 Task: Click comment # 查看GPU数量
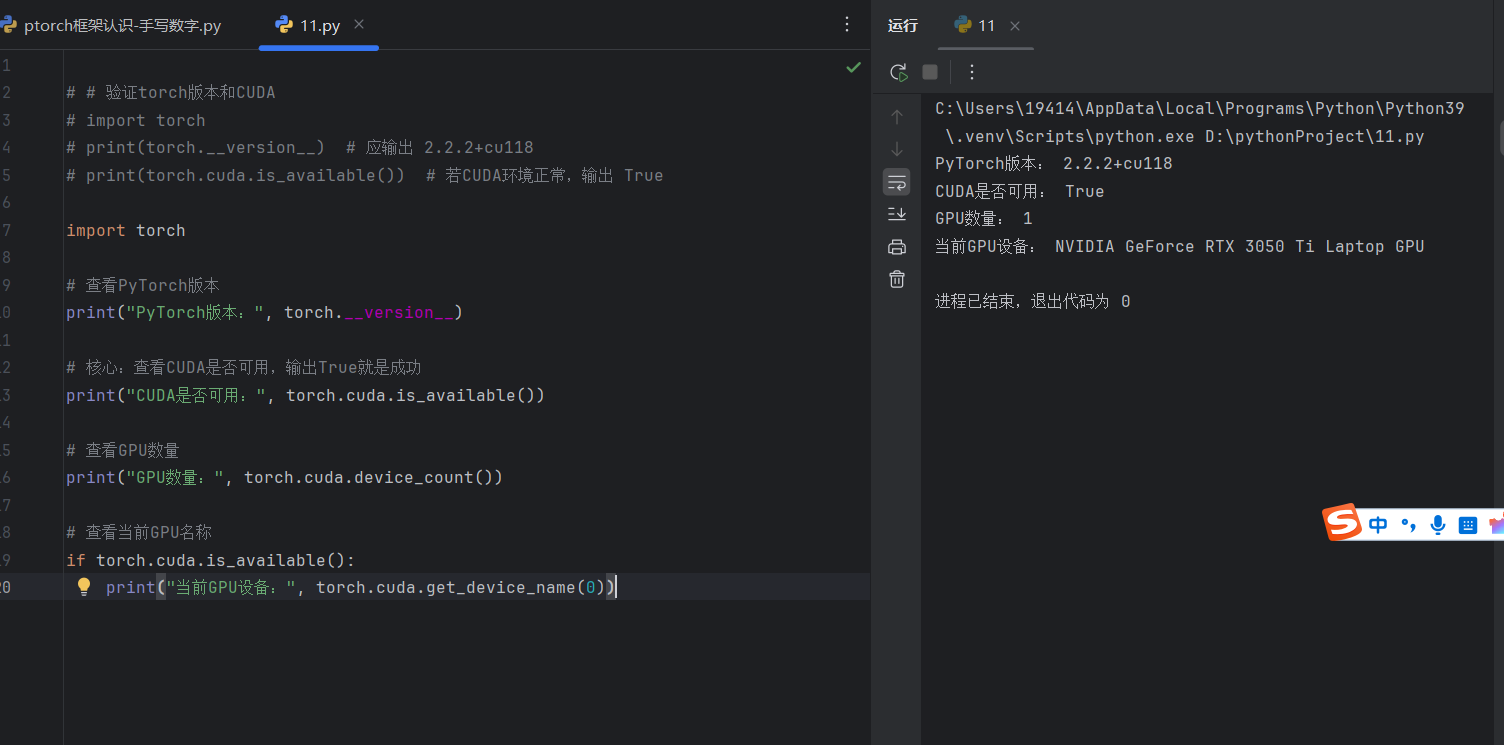(x=123, y=450)
